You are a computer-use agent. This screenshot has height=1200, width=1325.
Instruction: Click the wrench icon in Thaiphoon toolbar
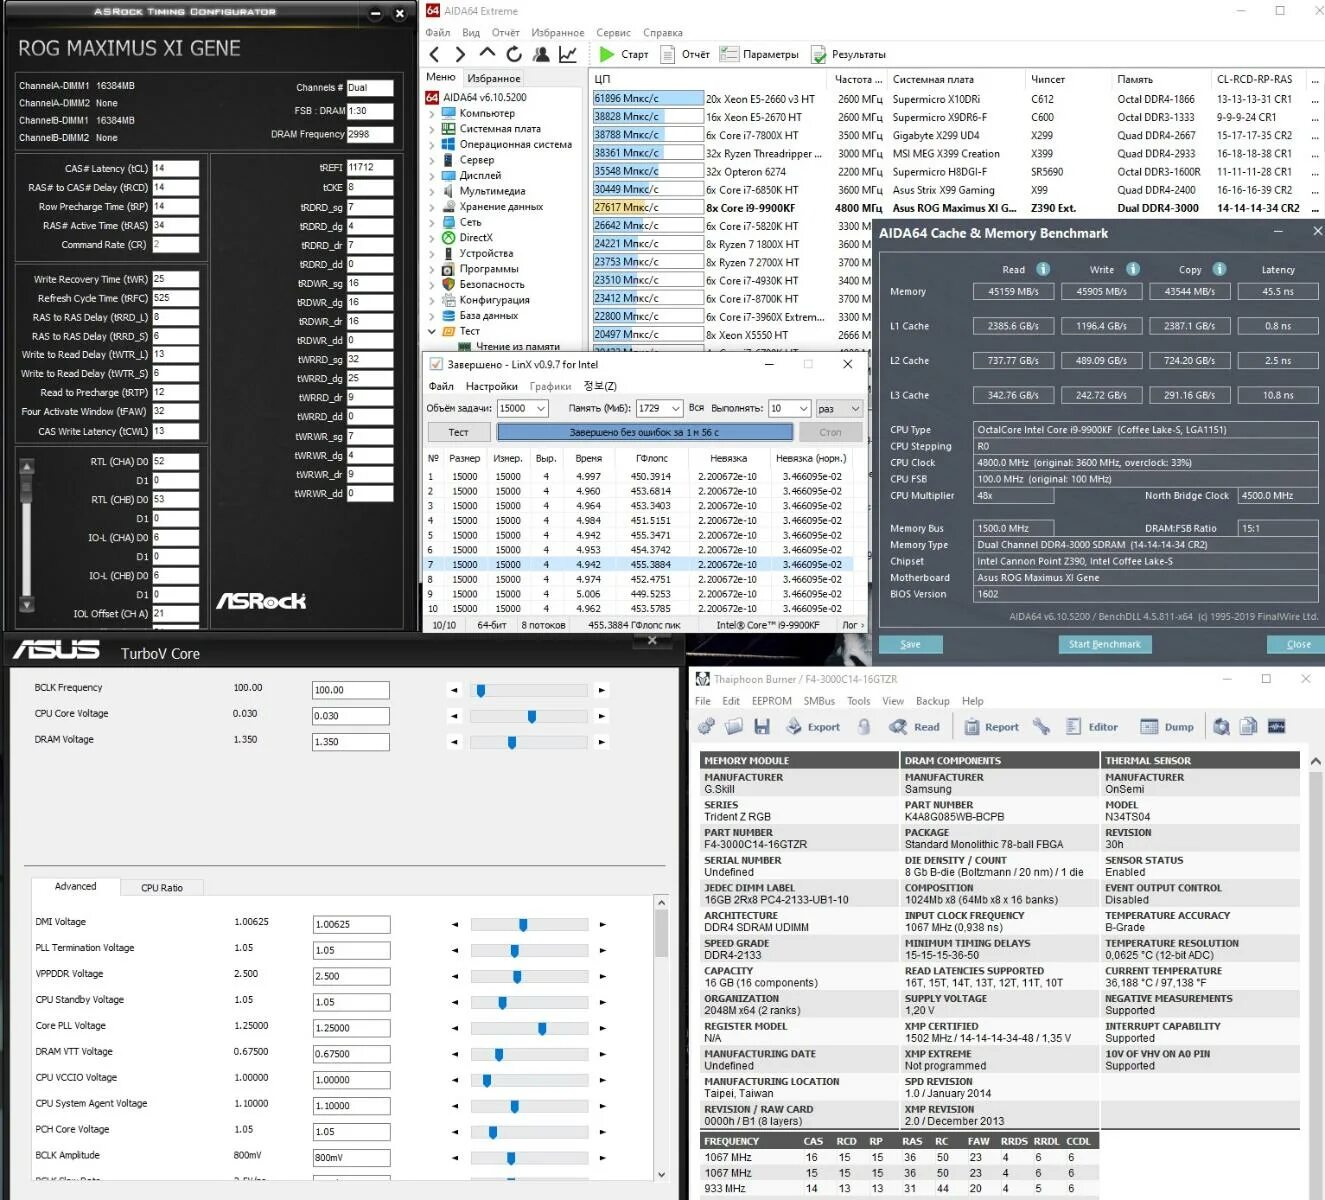[1041, 727]
